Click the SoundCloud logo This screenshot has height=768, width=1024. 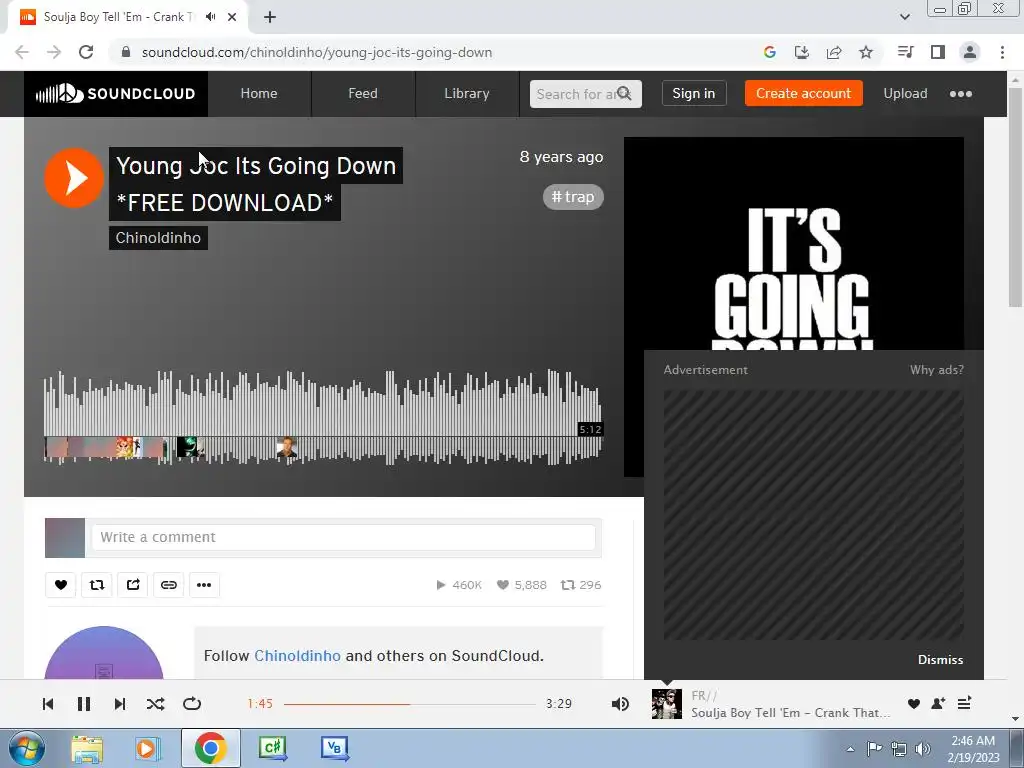pos(116,93)
